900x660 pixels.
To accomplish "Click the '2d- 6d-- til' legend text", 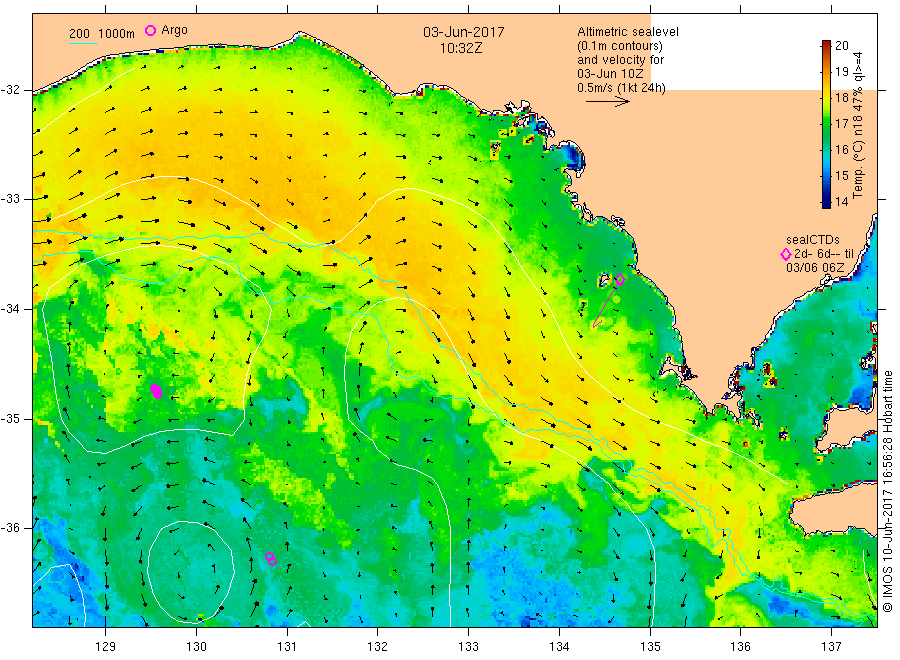I will point(824,254).
